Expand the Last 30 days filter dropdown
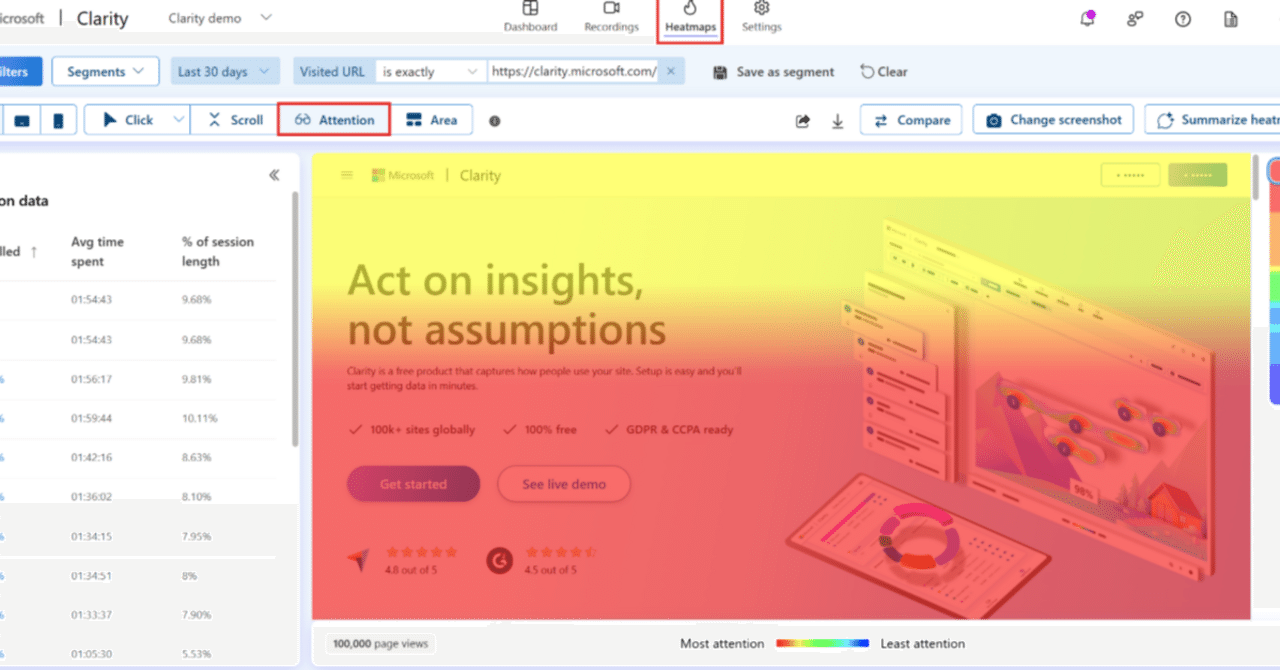 click(224, 71)
